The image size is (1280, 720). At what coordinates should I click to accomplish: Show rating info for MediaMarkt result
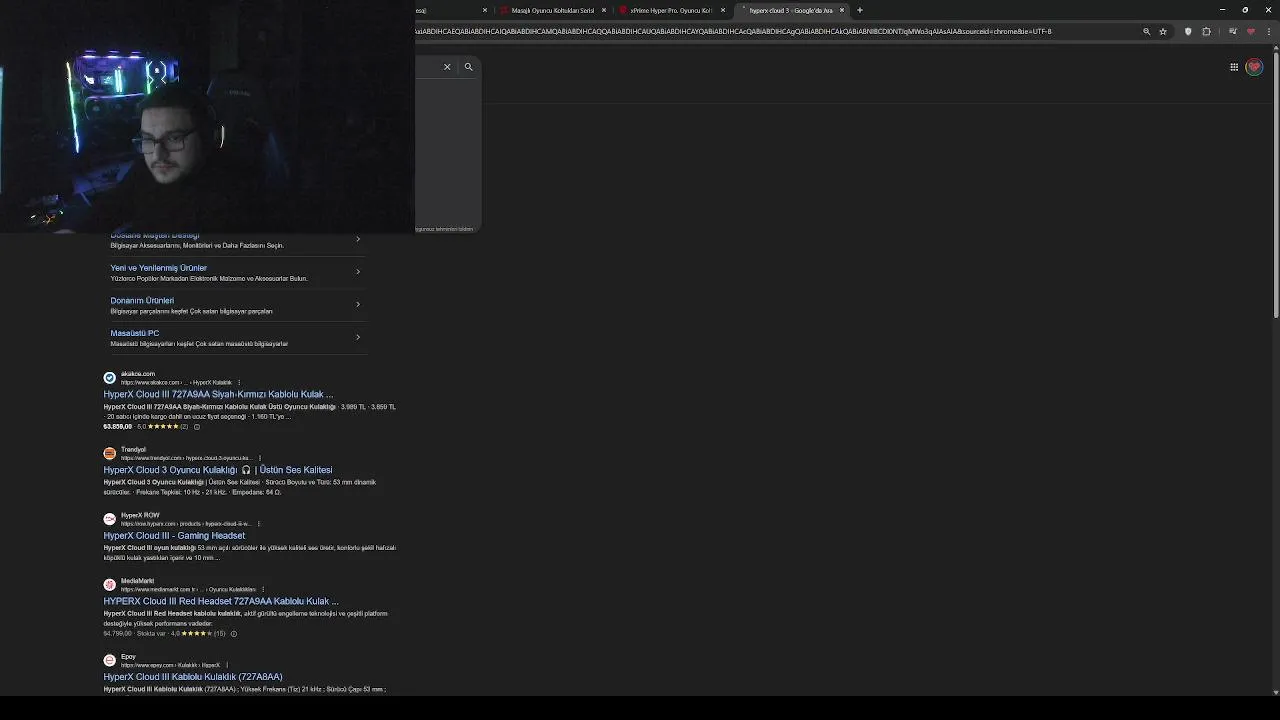[x=234, y=633]
